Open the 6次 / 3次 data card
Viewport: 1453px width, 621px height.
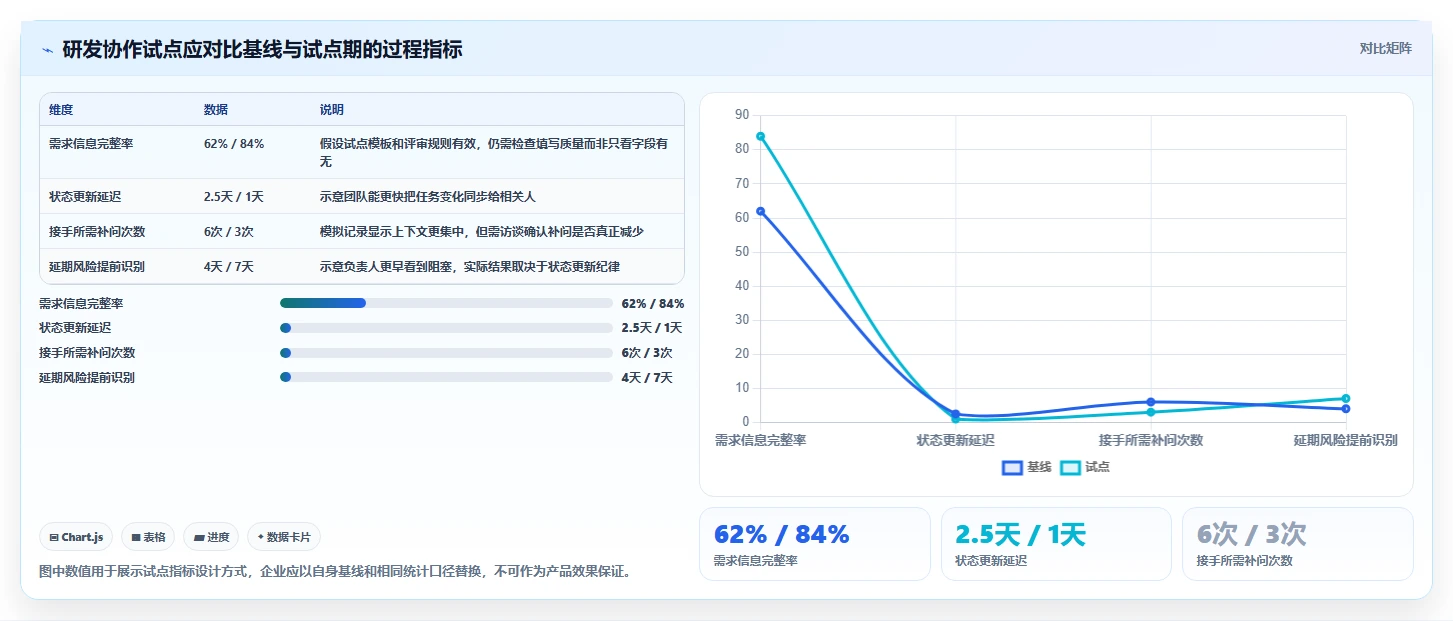tap(1298, 544)
